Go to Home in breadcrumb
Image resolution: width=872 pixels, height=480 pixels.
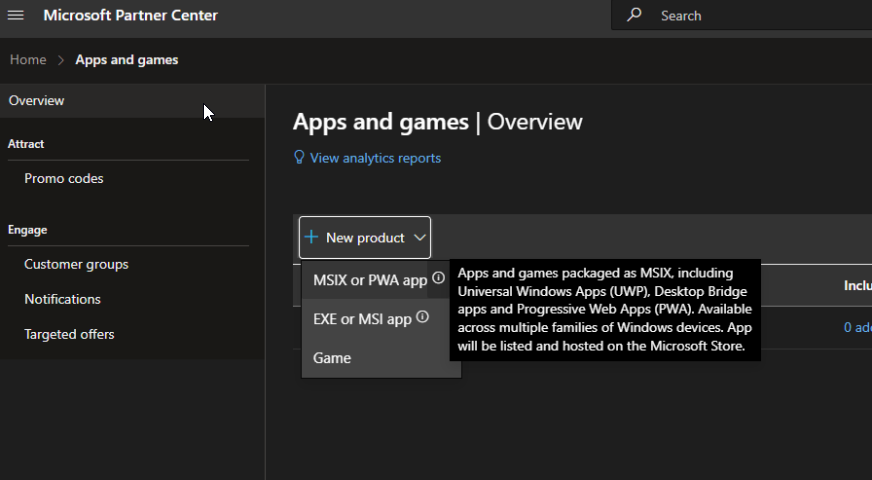click(x=28, y=60)
